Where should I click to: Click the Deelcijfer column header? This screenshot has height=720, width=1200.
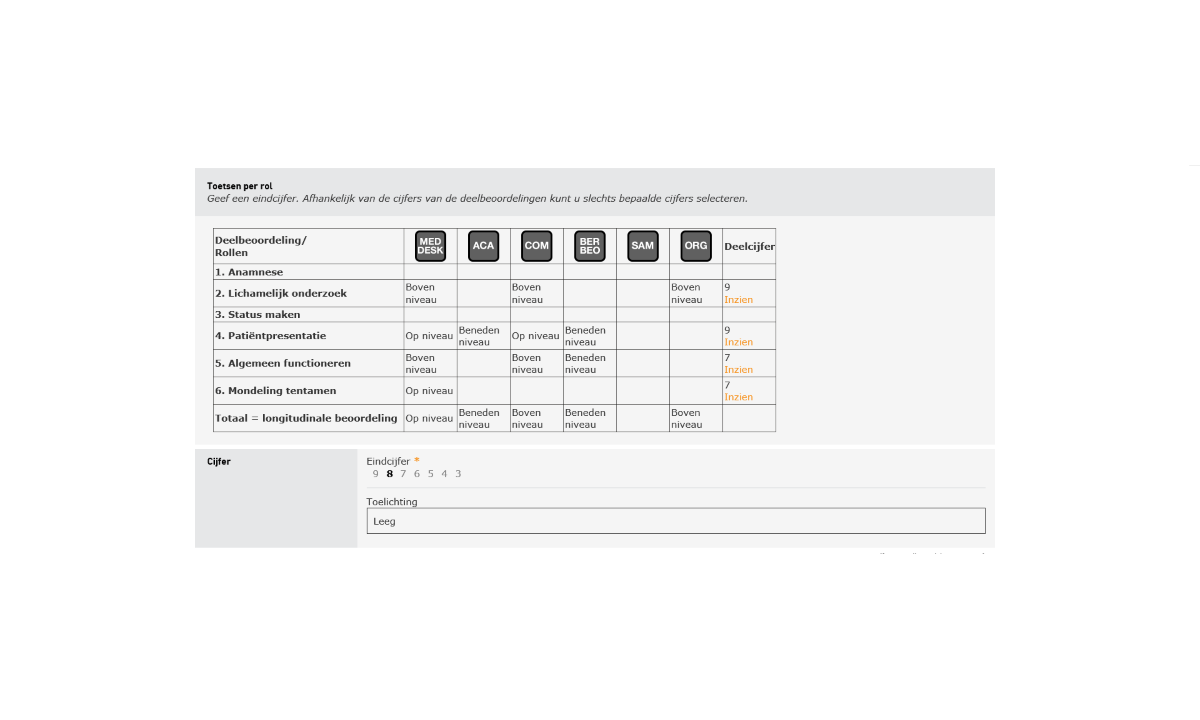pos(749,246)
